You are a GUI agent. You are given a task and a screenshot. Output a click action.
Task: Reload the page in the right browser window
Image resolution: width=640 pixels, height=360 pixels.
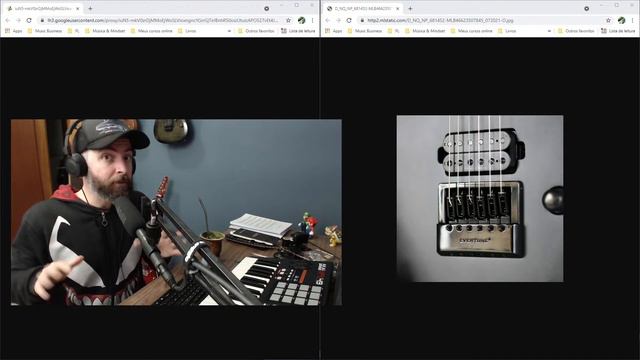pyautogui.click(x=349, y=20)
